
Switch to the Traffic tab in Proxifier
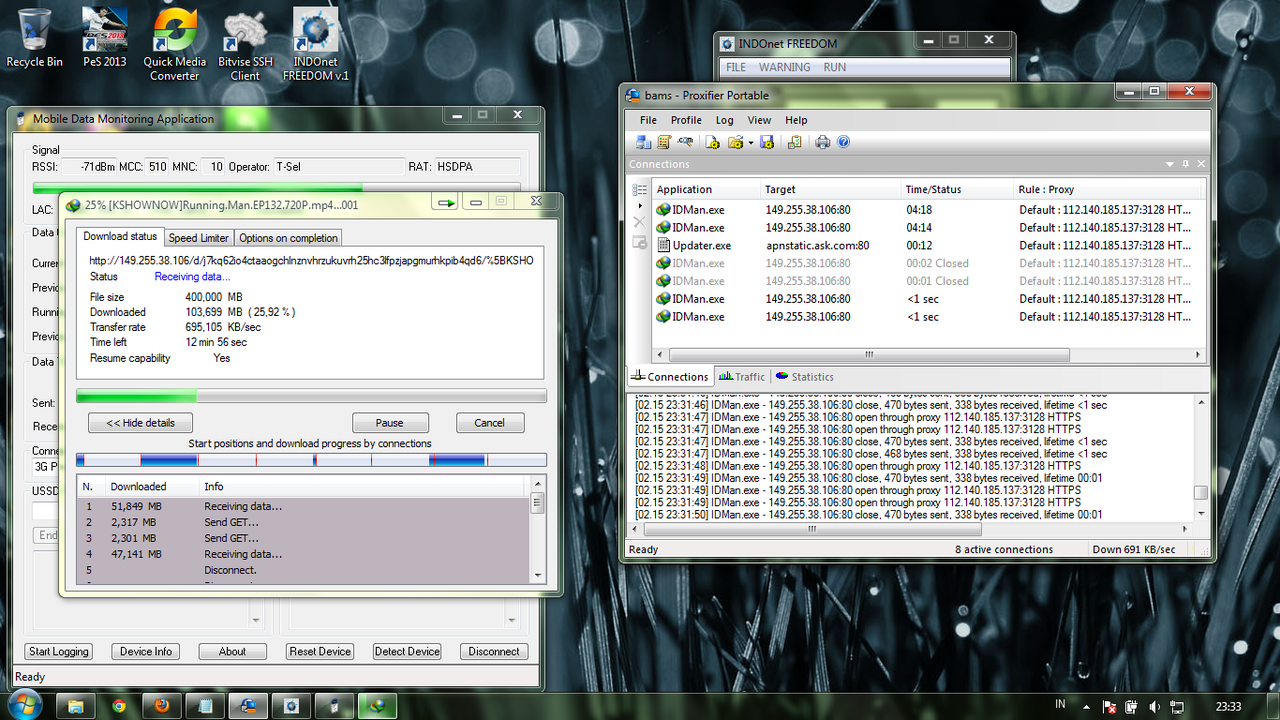coord(741,377)
